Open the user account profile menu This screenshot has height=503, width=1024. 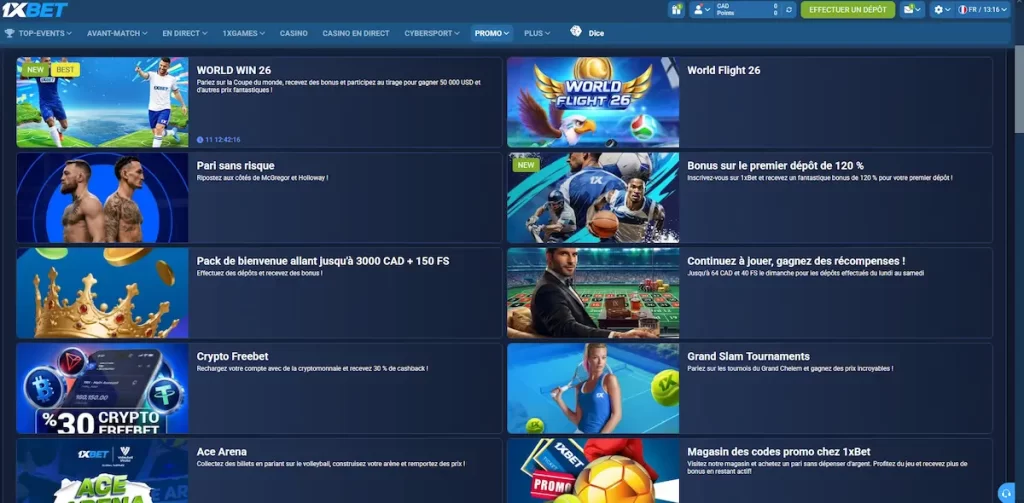pos(702,10)
